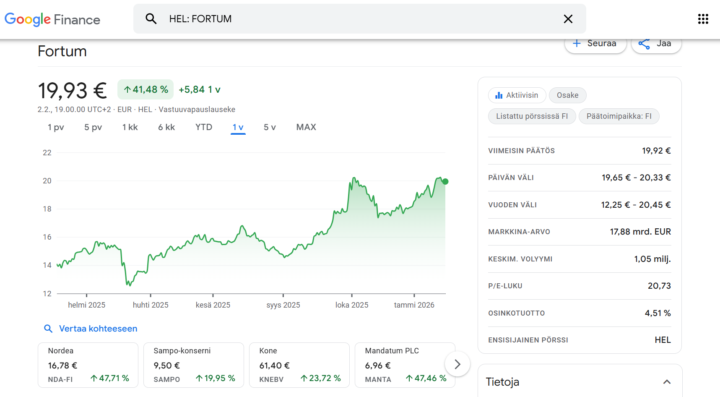Click the 17,88 mrd. EUR value
This screenshot has height=397, width=720.
point(640,232)
